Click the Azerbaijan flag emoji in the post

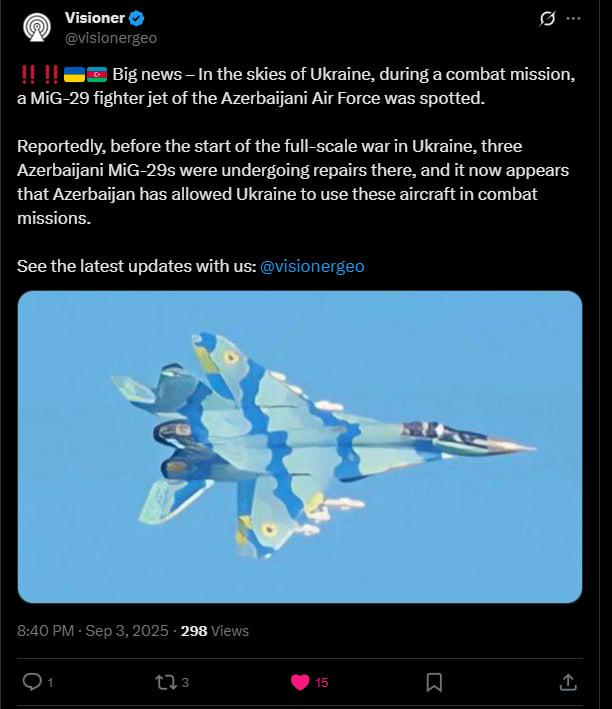(x=97, y=74)
